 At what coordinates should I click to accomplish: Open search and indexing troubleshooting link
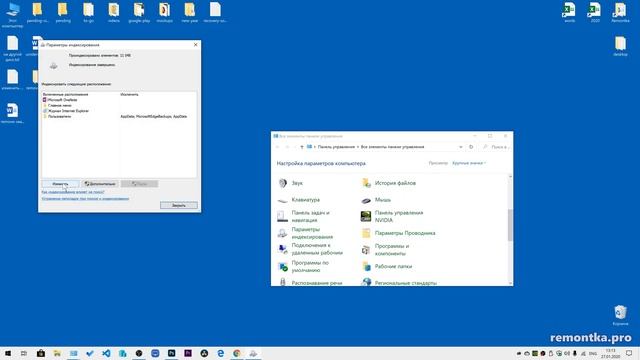[85, 199]
